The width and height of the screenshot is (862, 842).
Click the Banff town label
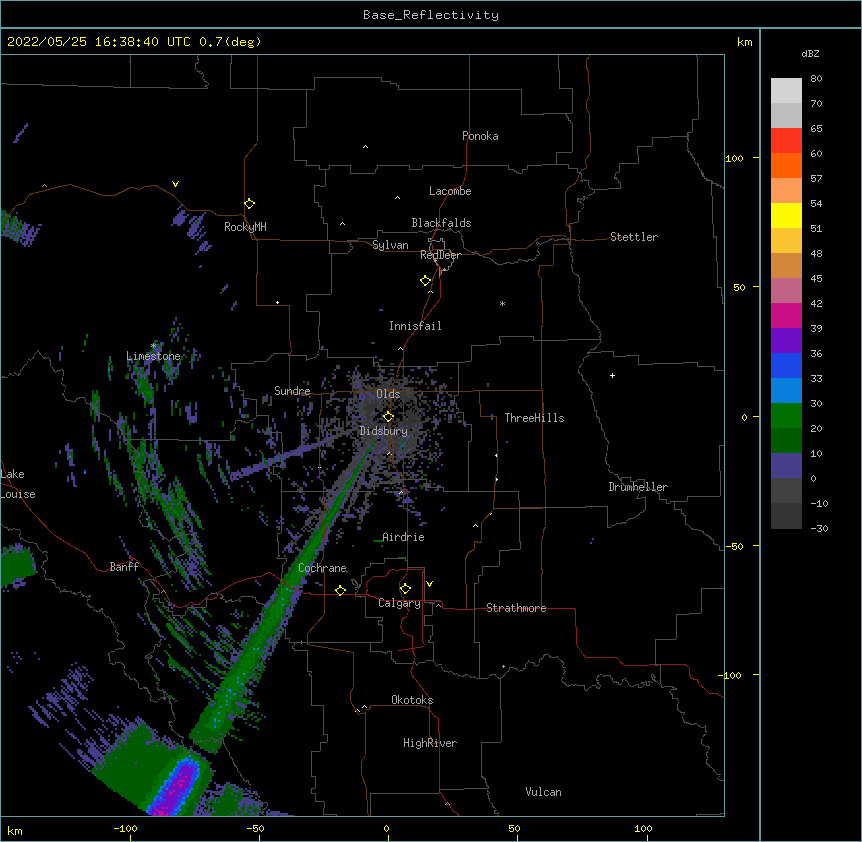click(124, 567)
